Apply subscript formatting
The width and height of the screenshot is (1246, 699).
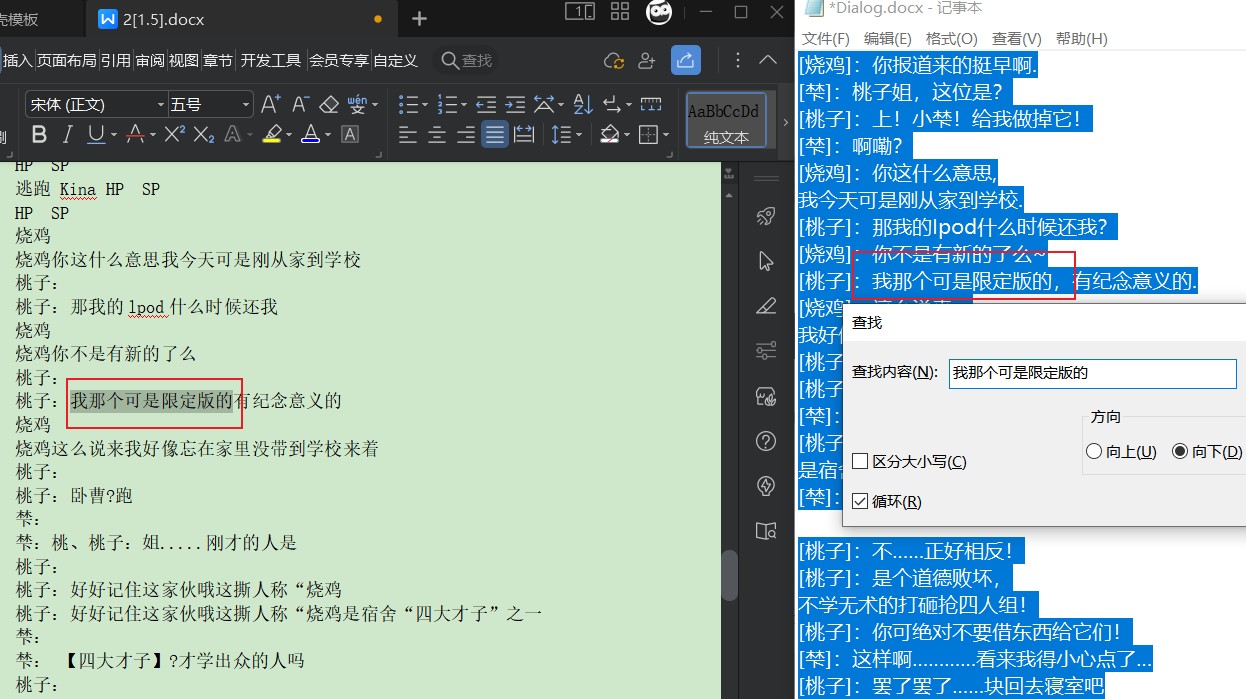[x=203, y=134]
